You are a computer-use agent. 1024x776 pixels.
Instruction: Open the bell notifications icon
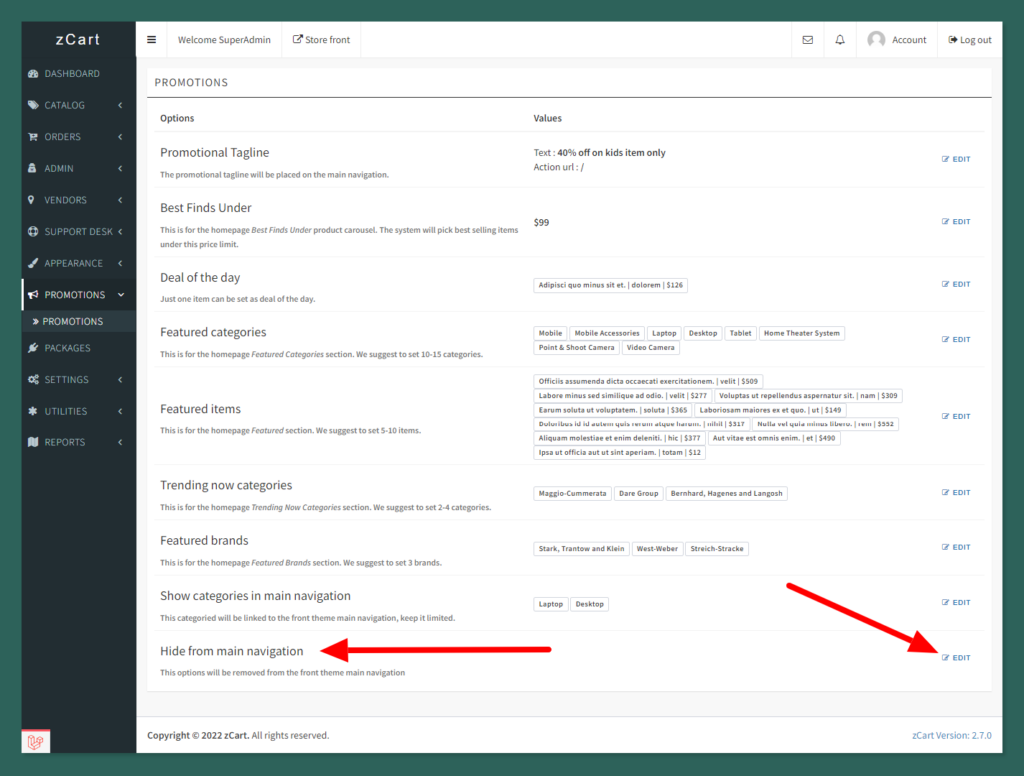pyautogui.click(x=840, y=40)
